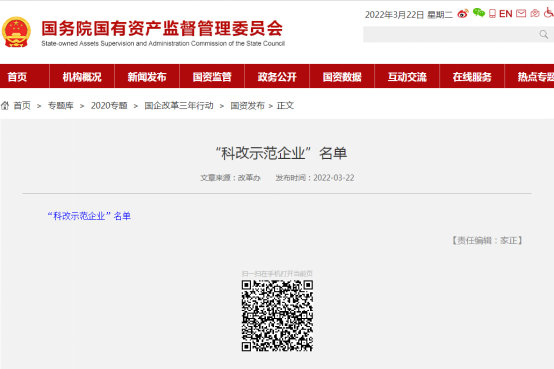
Task: Open the blue “科改示范企业”名单 link
Action: 89,216
